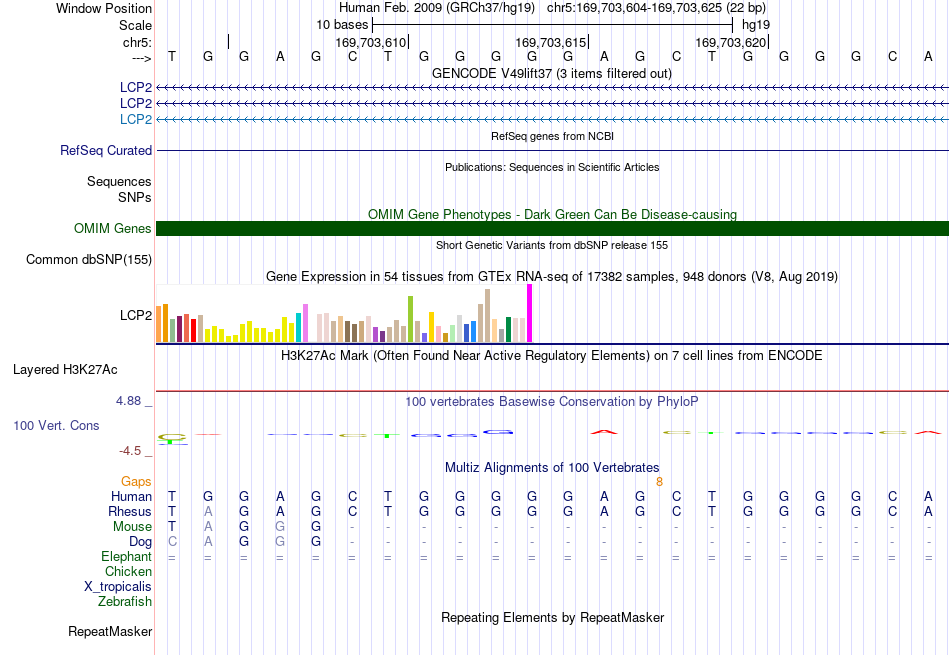Click the GENCODE V49lift37 track title
This screenshot has height=655, width=950.
pyautogui.click(x=552, y=73)
